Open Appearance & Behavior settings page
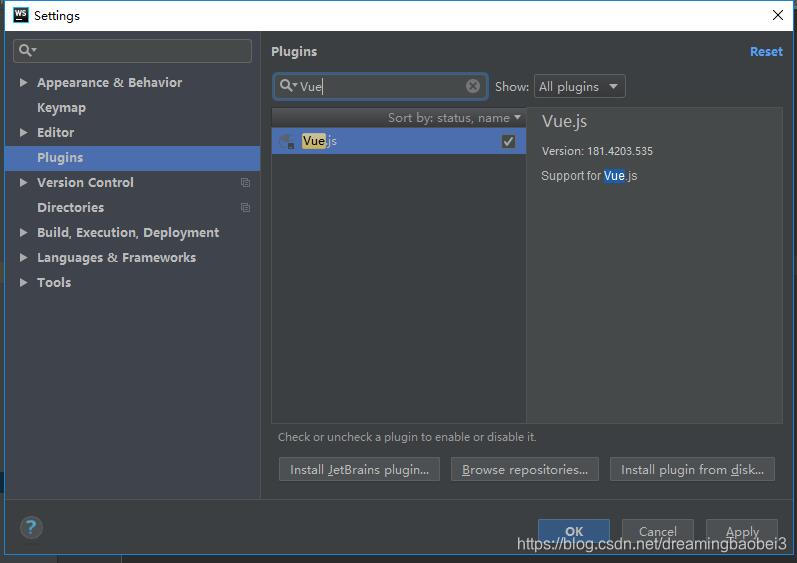The image size is (797, 563). tap(109, 82)
